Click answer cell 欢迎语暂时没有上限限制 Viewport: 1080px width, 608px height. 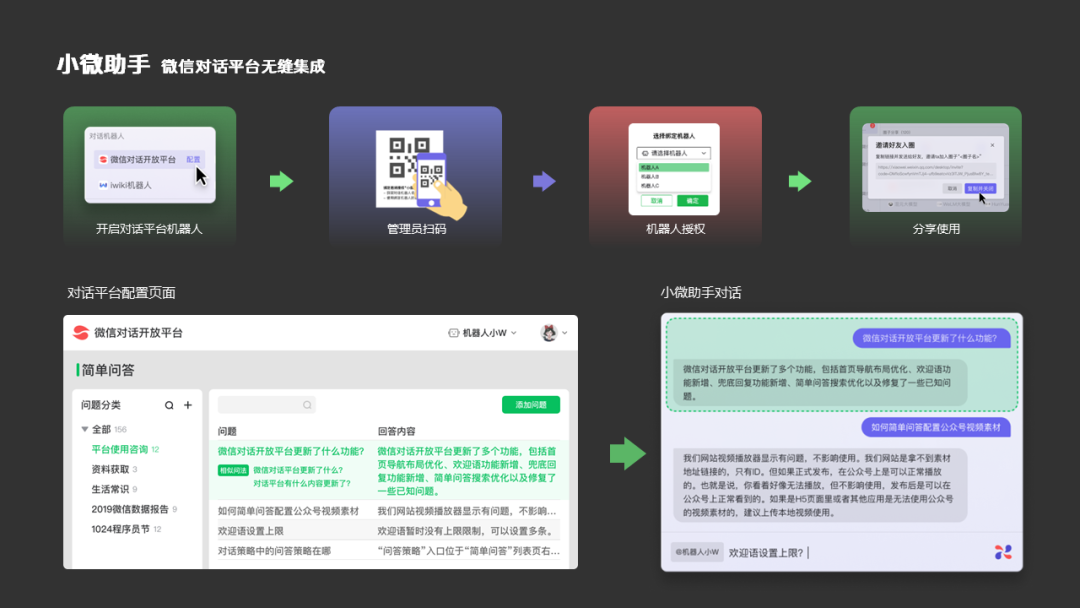466,531
